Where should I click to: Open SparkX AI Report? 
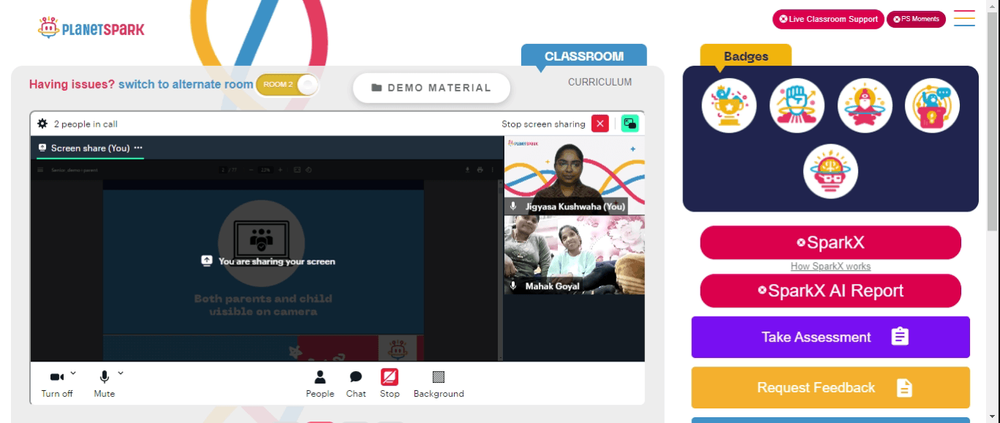tap(830, 291)
